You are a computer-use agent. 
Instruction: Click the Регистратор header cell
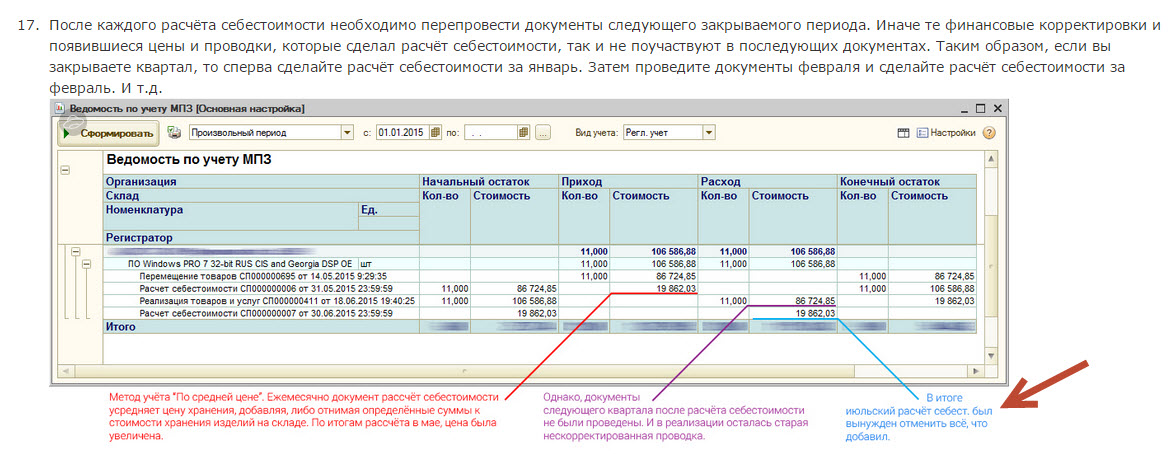pos(261,238)
